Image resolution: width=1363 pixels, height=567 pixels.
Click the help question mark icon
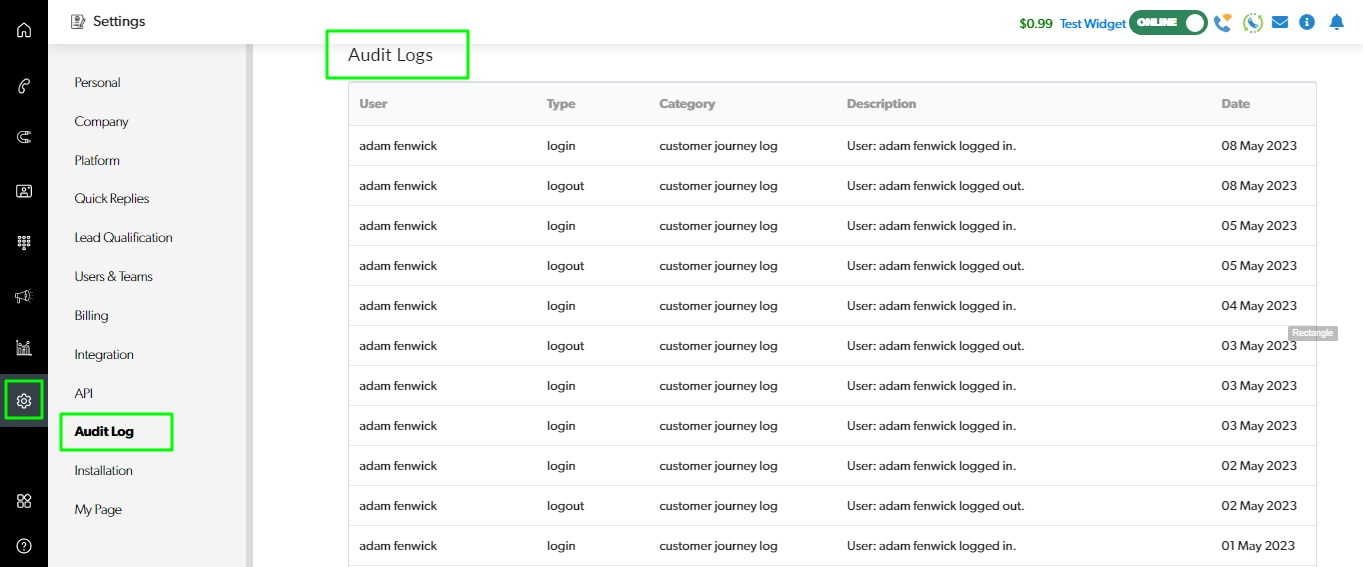[x=24, y=546]
